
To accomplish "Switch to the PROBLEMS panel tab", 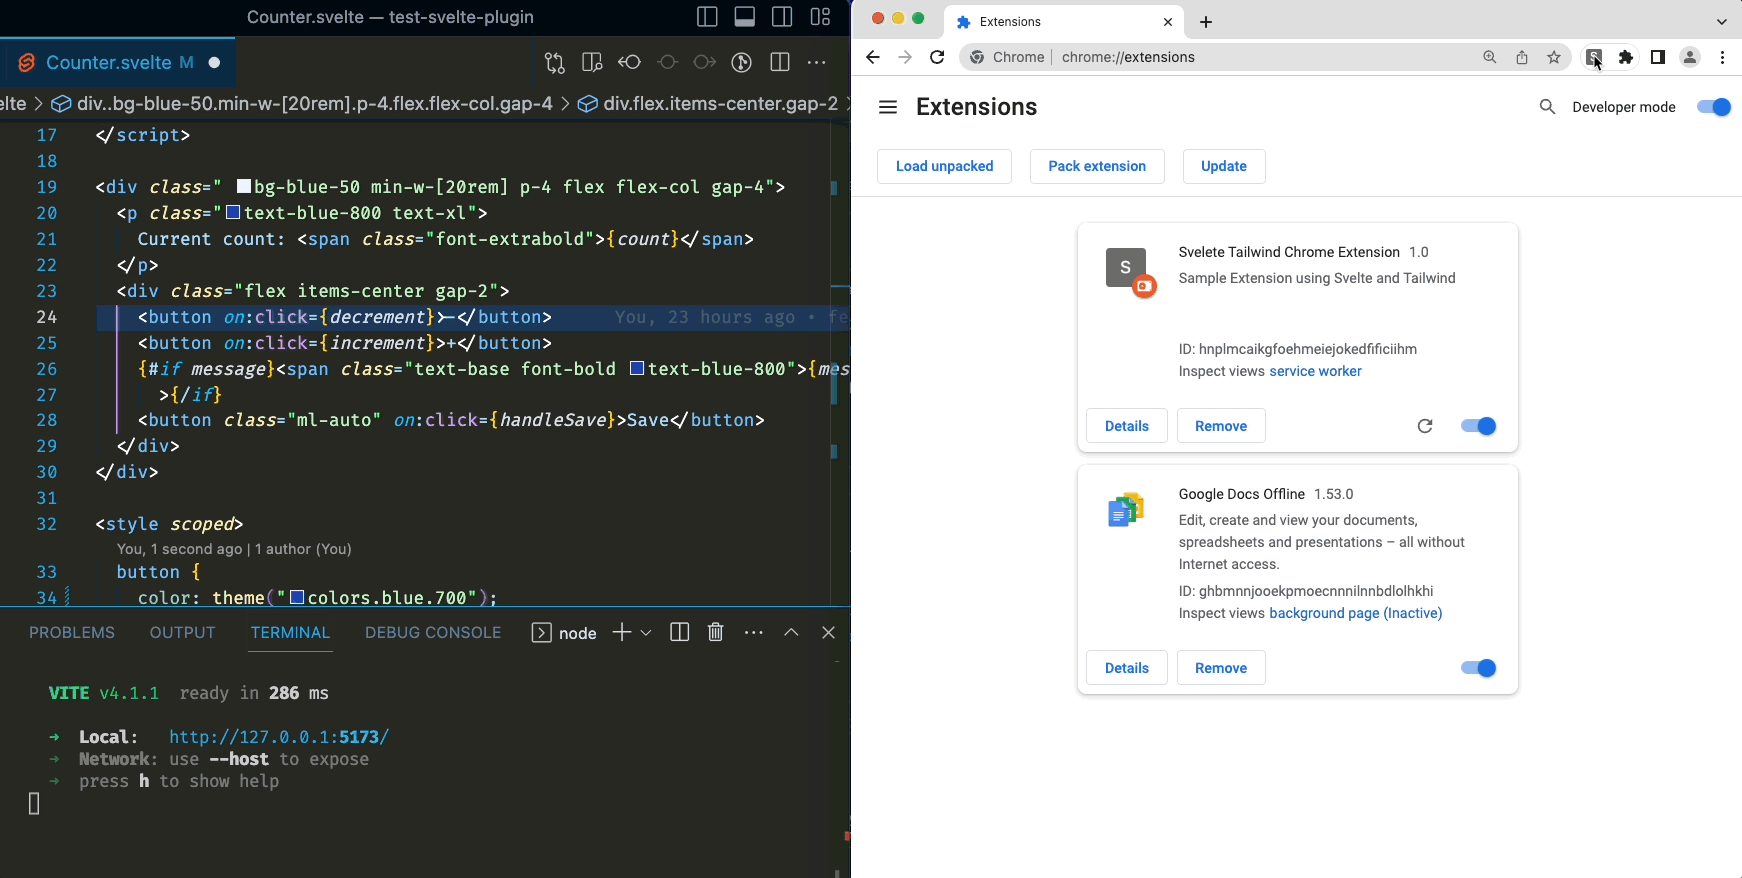I will coord(72,633).
